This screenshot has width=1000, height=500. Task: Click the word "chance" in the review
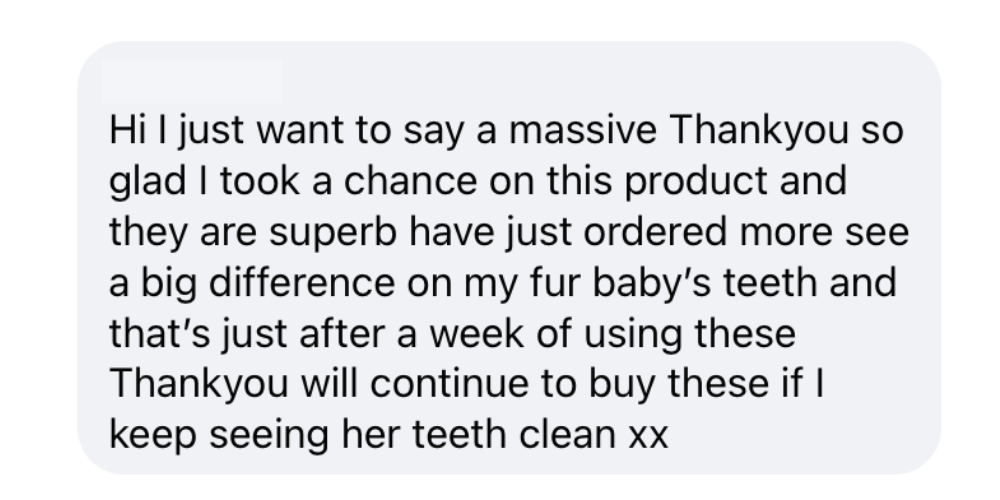(410, 181)
